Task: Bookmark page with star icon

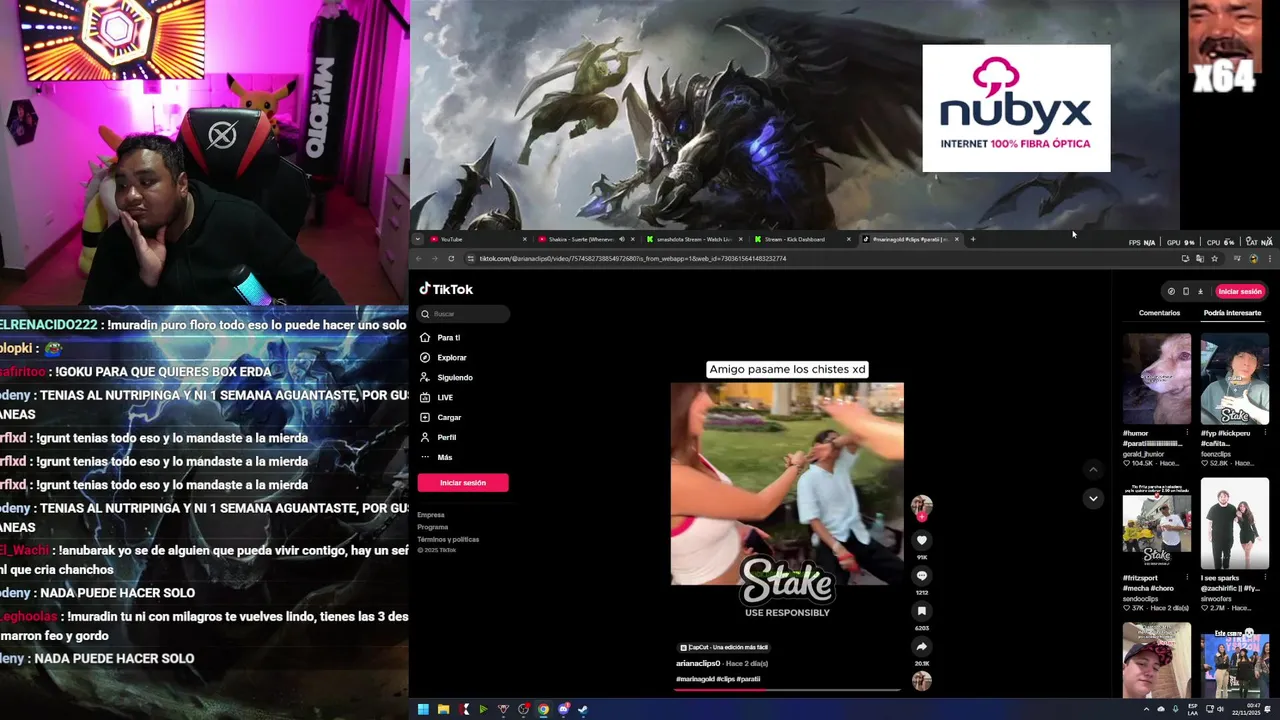Action: [1214, 258]
